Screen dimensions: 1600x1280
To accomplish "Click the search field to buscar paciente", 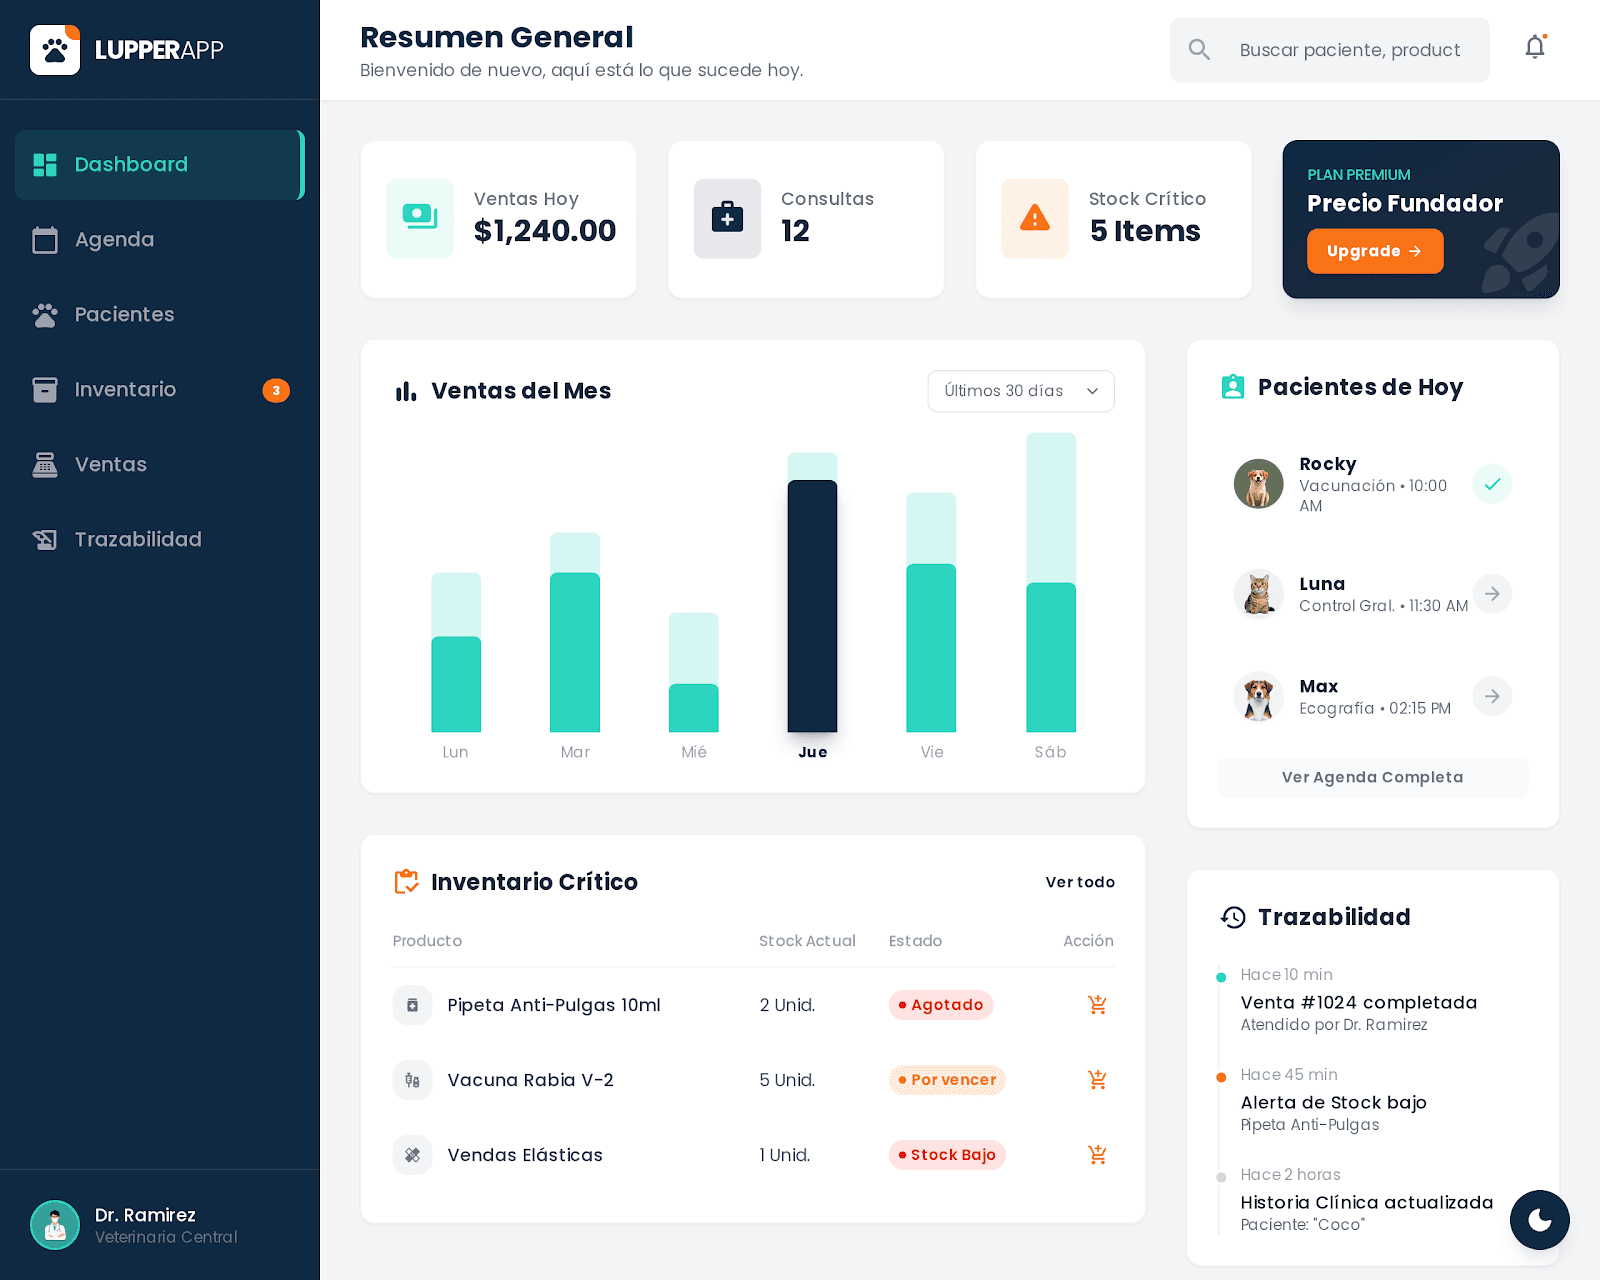I will [1350, 49].
